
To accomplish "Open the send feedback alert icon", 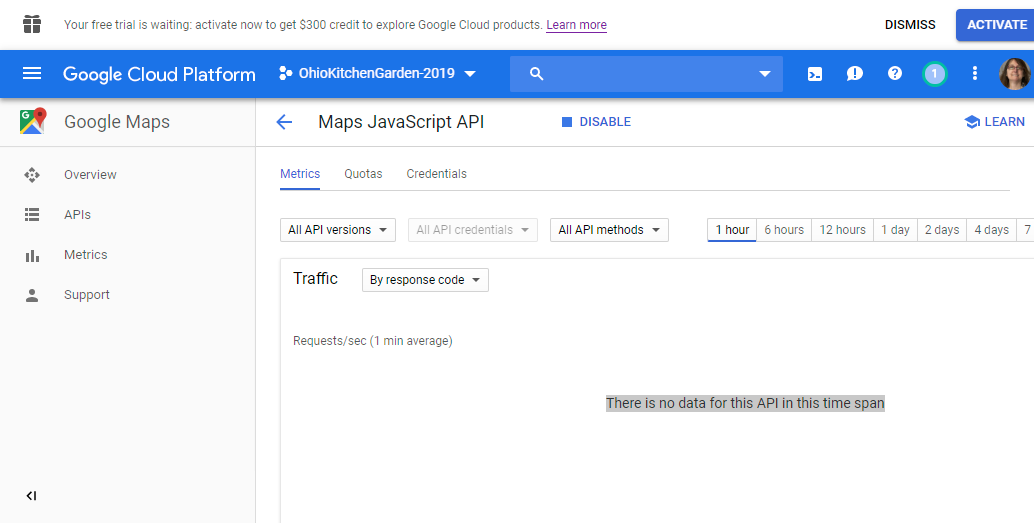I will [x=855, y=74].
